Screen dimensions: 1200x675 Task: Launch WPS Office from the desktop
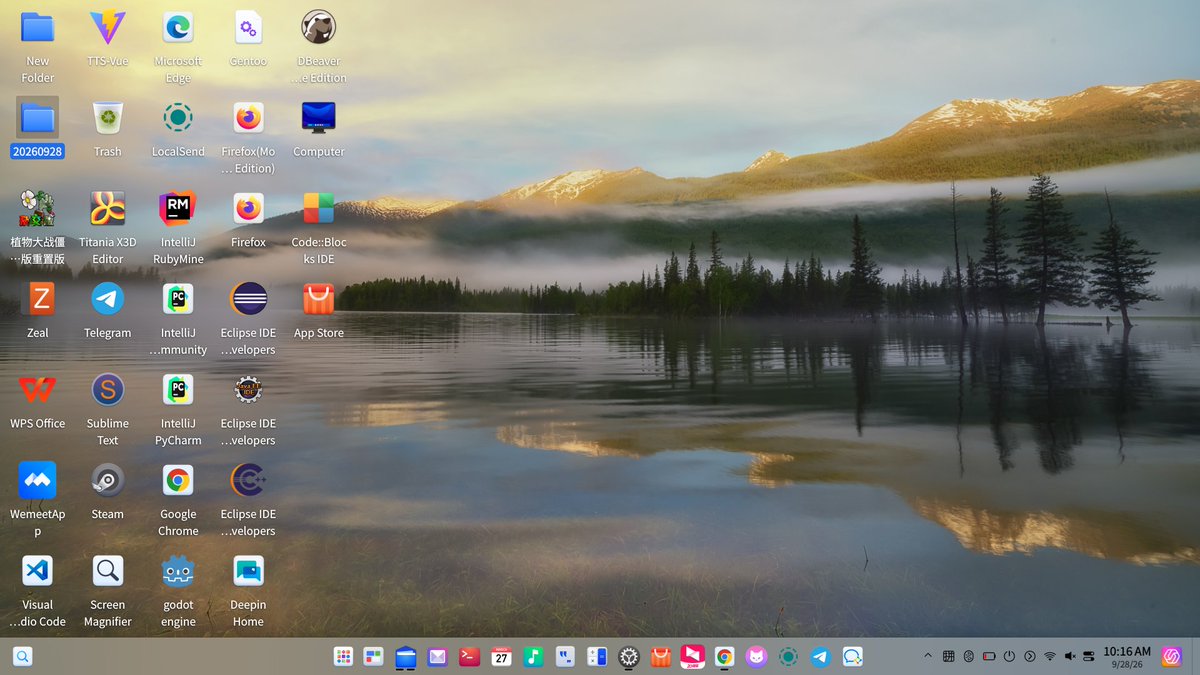(38, 390)
